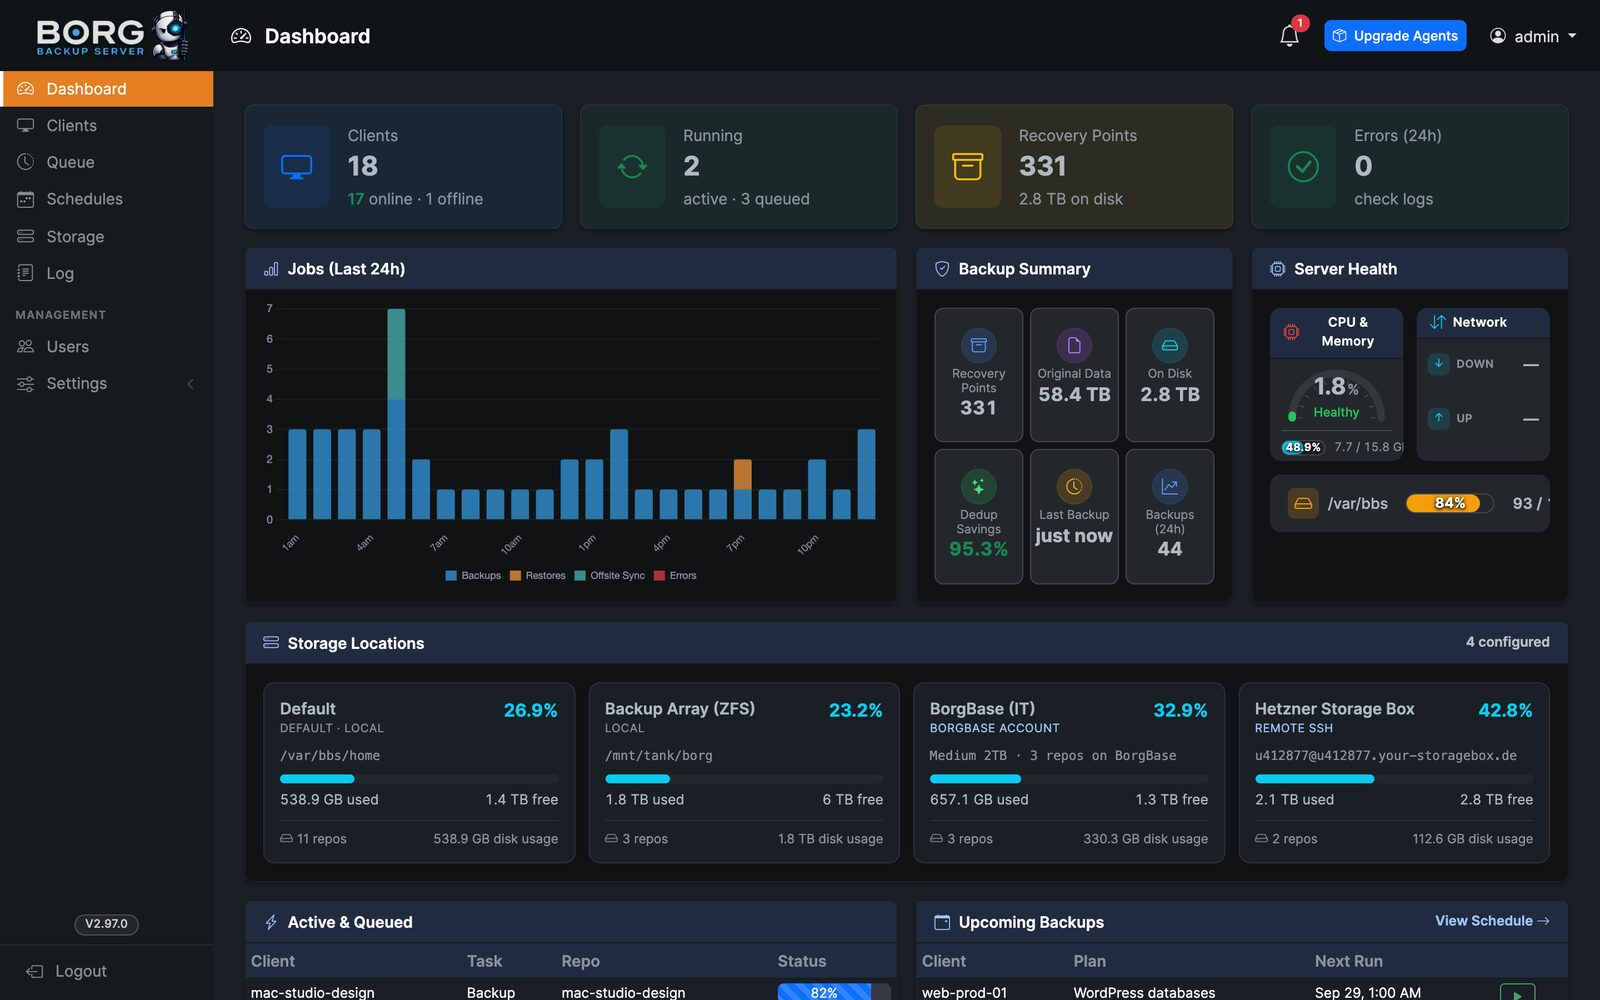Image resolution: width=1600 pixels, height=1000 pixels.
Task: Click the Upgrade Agents button
Action: [1395, 36]
